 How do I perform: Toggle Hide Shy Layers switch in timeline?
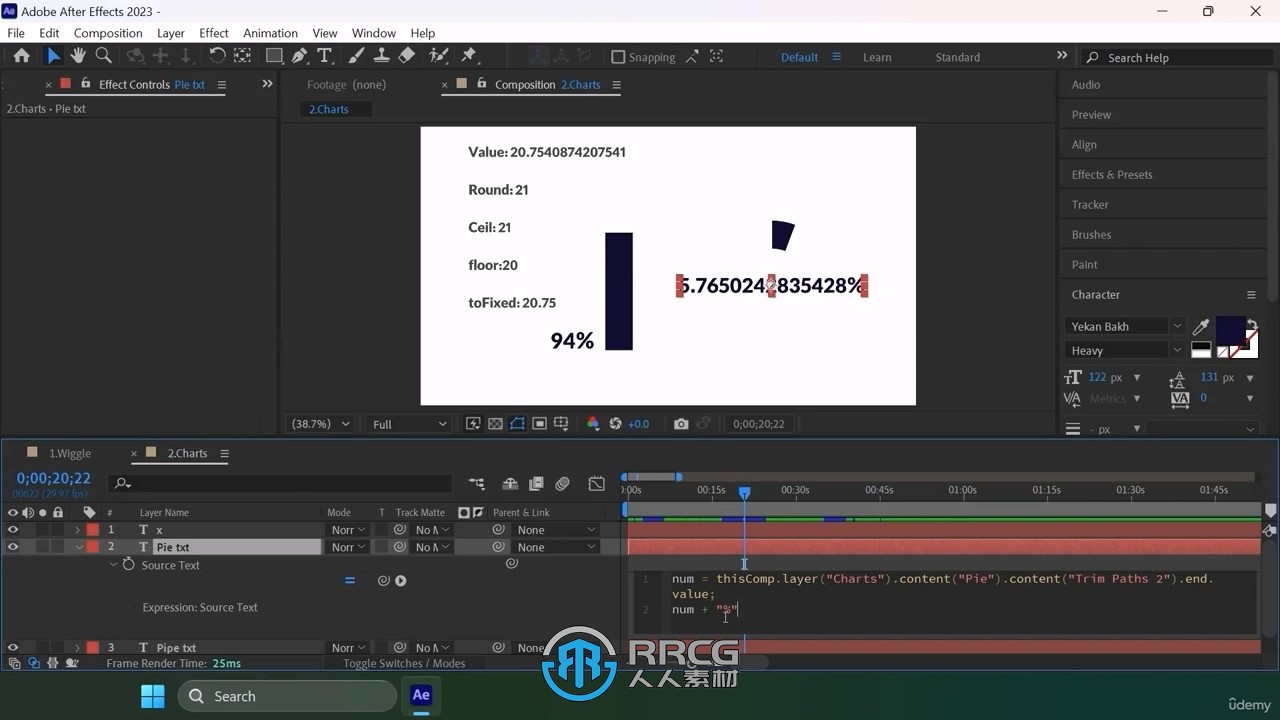pyautogui.click(x=510, y=484)
